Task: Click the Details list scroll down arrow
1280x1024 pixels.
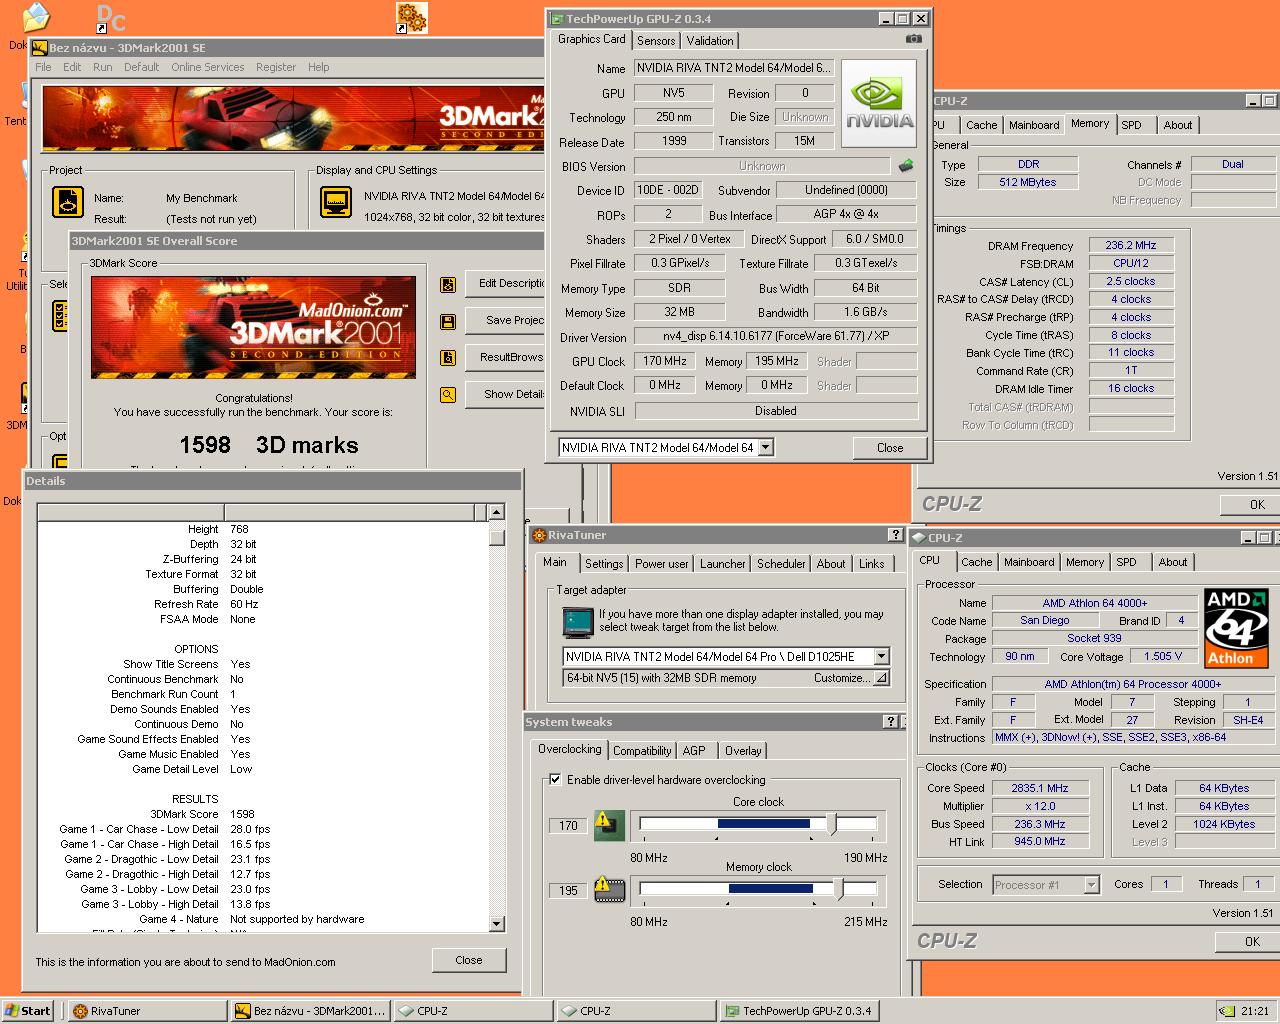Action: 496,923
